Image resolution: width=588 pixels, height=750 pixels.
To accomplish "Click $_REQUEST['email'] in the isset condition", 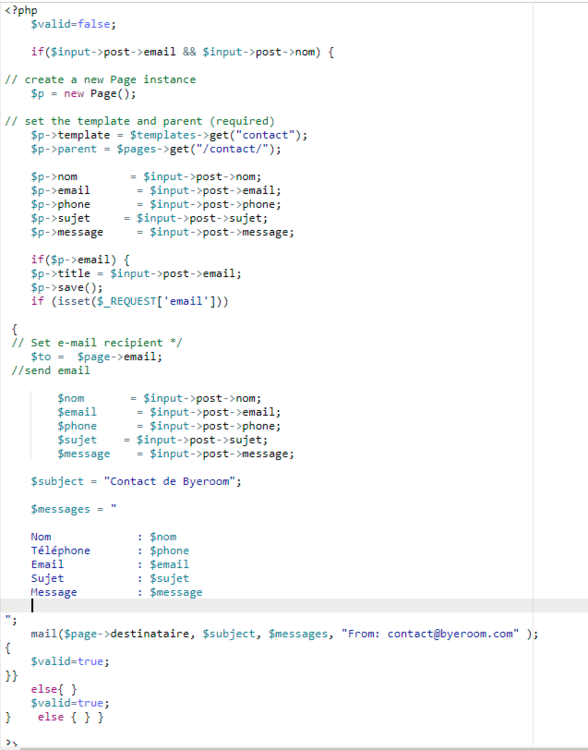I will (156, 301).
